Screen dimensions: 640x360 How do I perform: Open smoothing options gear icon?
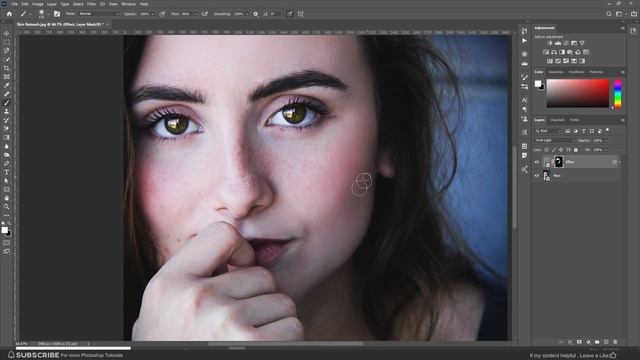point(256,14)
